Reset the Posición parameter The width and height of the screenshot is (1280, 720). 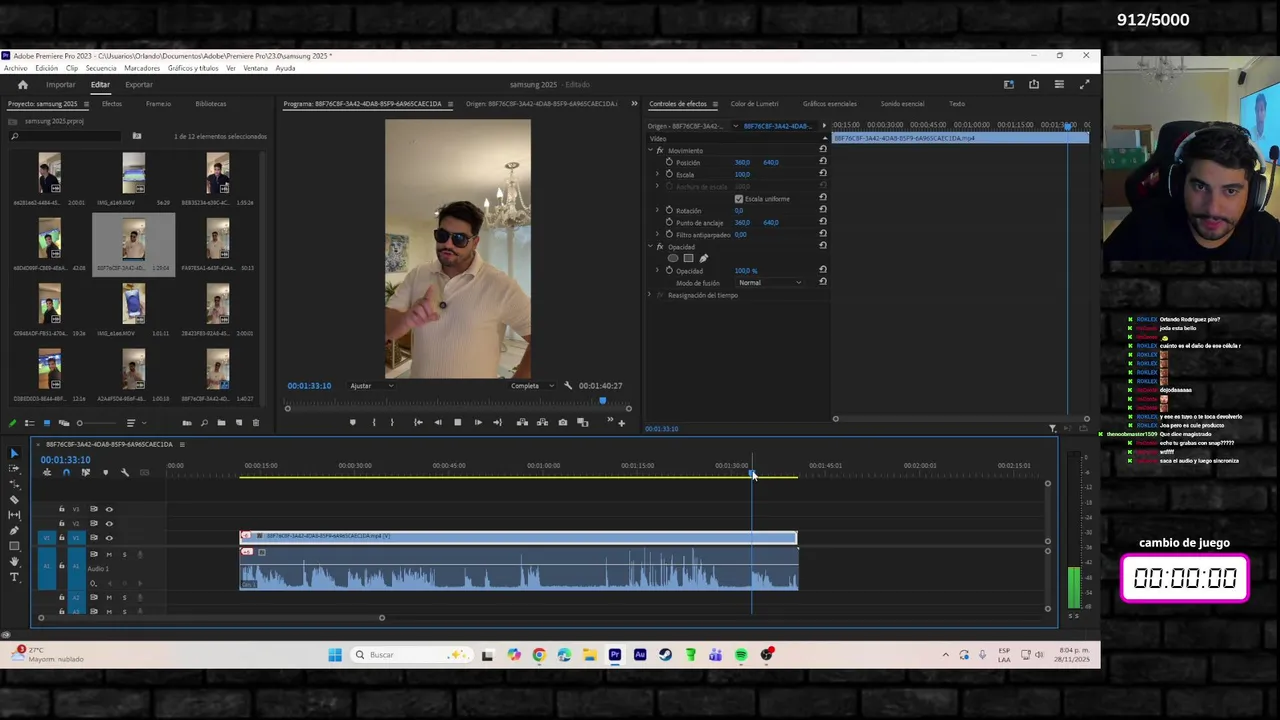[823, 161]
